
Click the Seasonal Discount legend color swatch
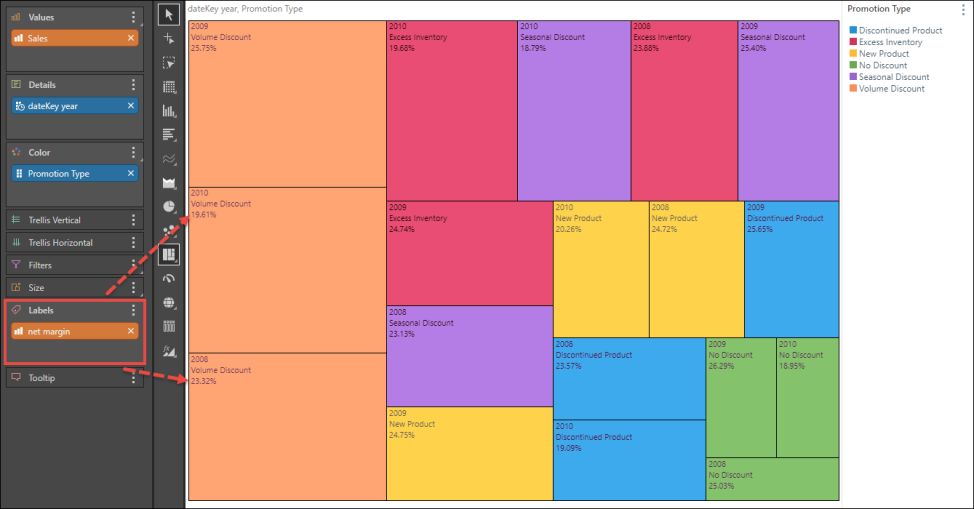[x=852, y=77]
